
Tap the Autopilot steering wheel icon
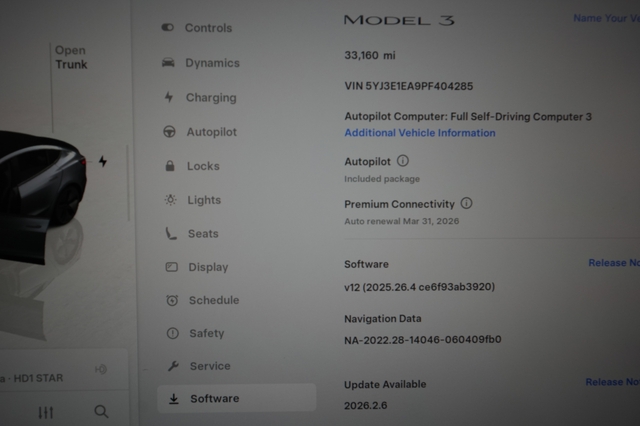[x=169, y=132]
